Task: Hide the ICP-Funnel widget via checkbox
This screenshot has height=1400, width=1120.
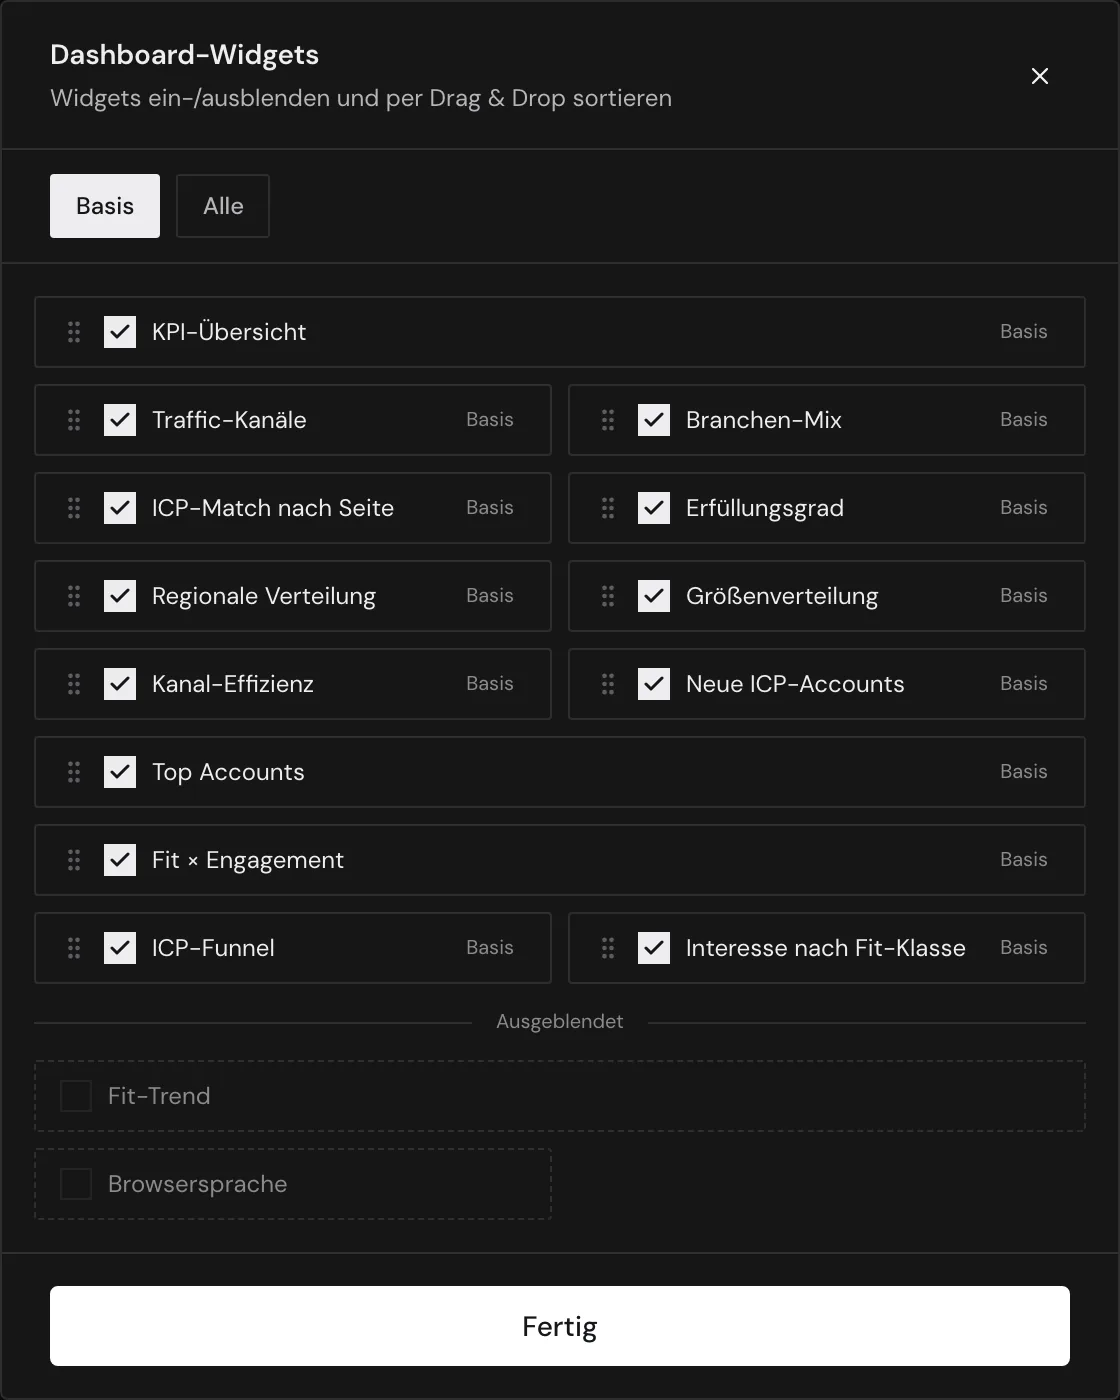Action: coord(120,948)
